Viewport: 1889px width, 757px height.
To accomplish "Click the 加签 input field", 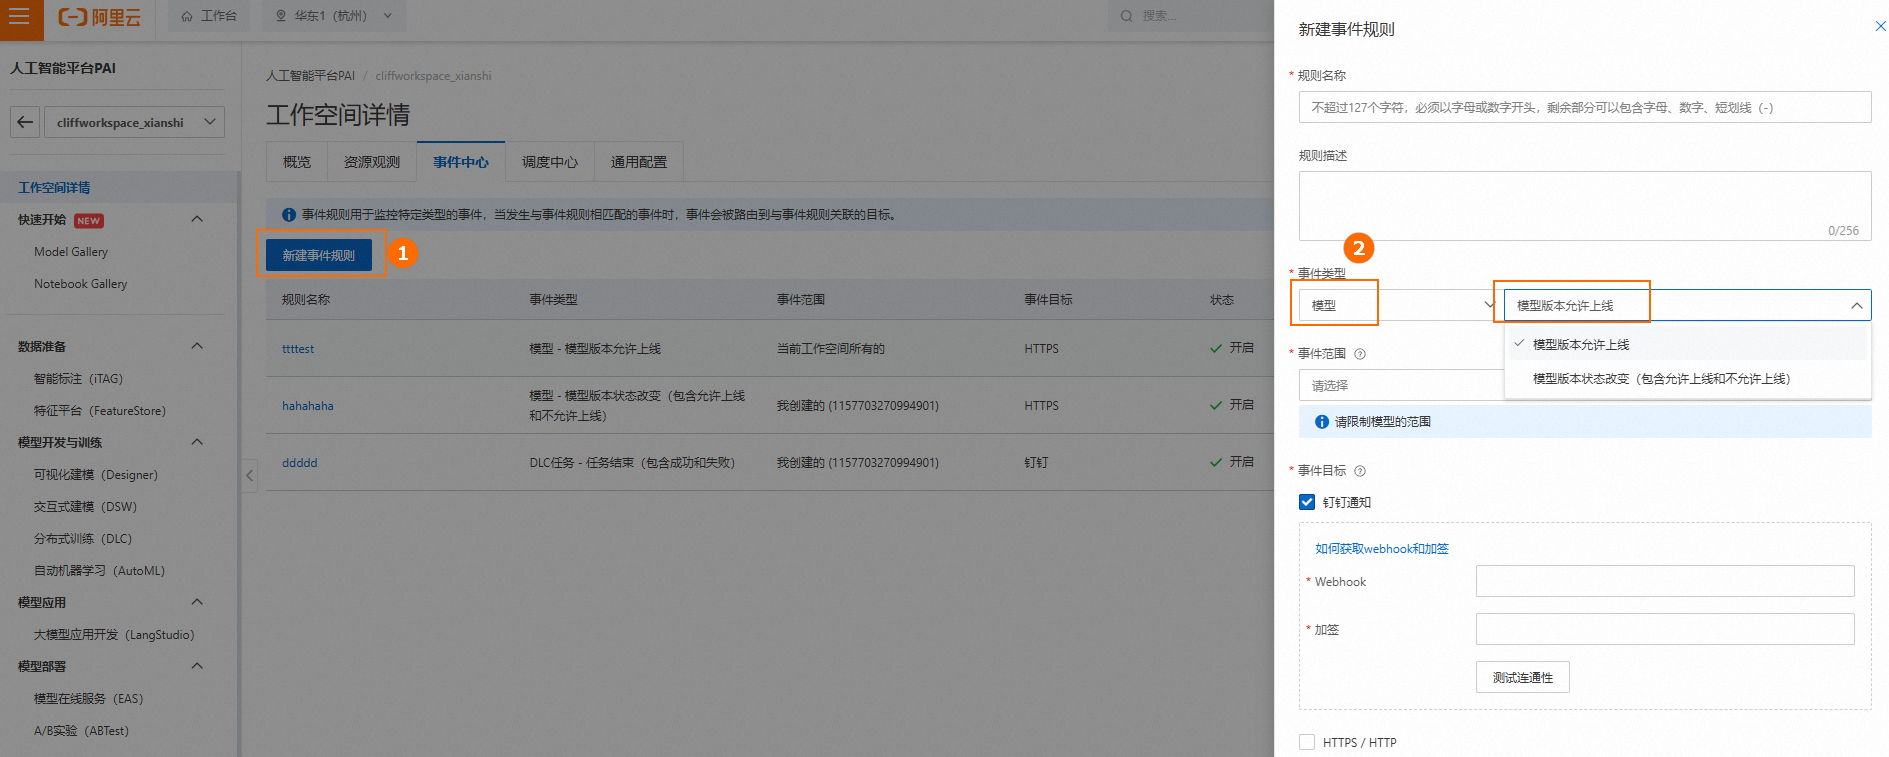I will (x=1665, y=629).
